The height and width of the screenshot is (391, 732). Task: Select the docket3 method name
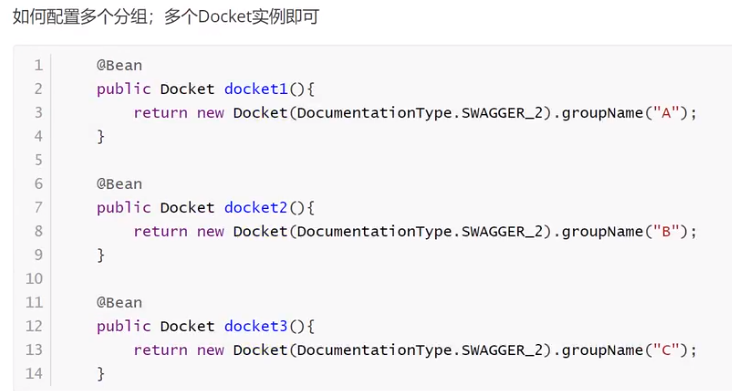(x=256, y=326)
